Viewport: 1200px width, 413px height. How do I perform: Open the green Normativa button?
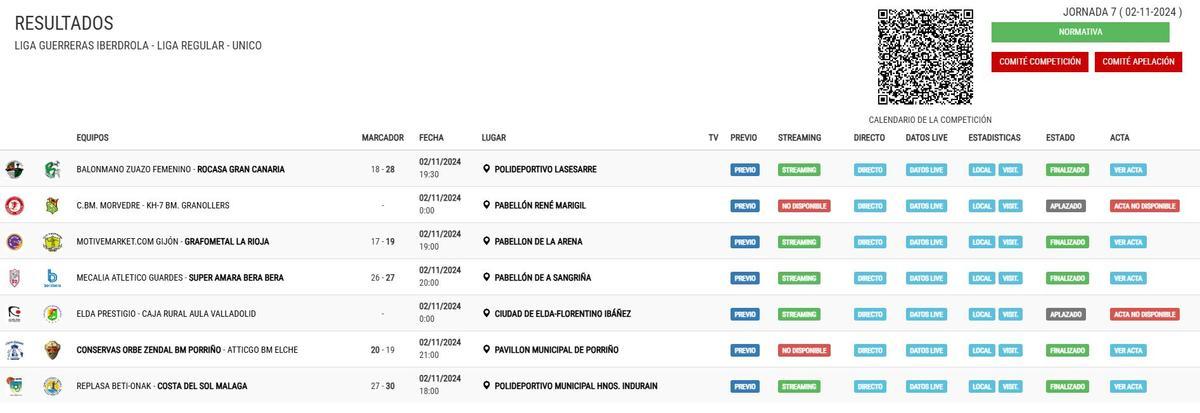coord(1080,32)
